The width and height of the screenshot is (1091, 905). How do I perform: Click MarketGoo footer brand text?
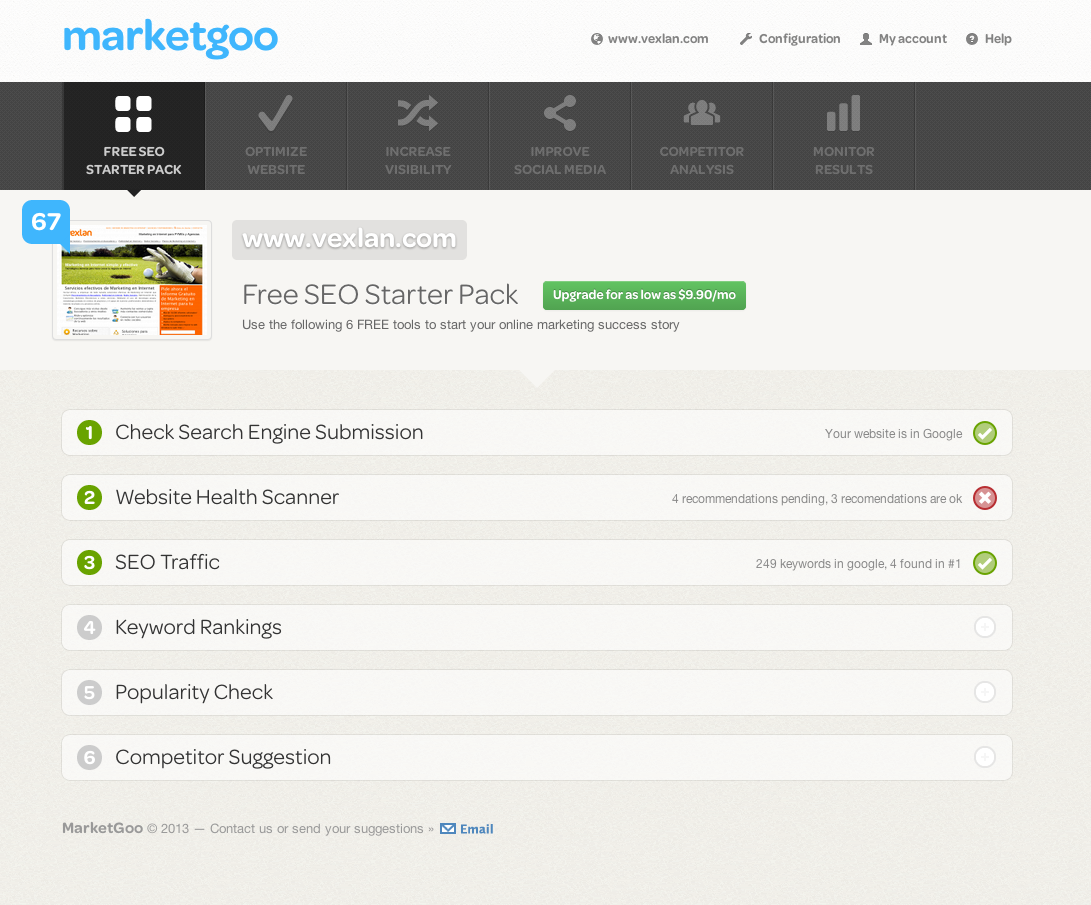(x=102, y=828)
